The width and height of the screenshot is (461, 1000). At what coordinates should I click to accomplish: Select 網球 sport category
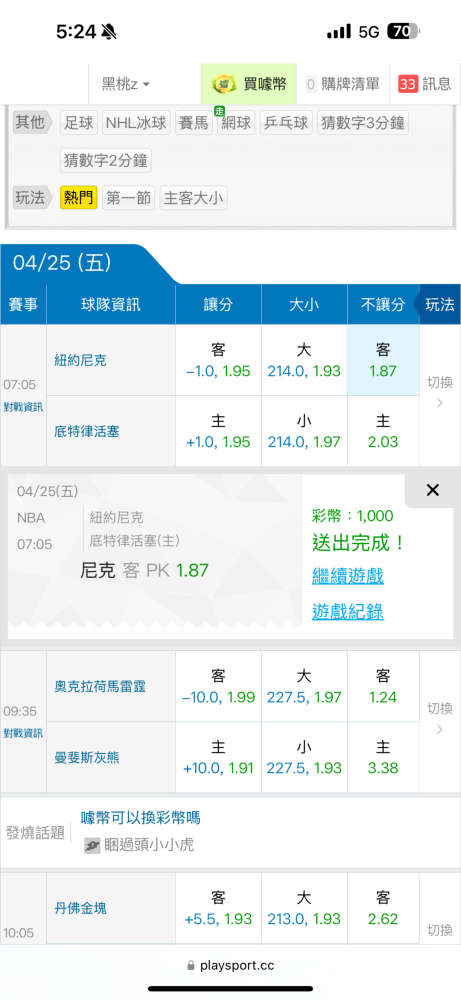[x=236, y=122]
